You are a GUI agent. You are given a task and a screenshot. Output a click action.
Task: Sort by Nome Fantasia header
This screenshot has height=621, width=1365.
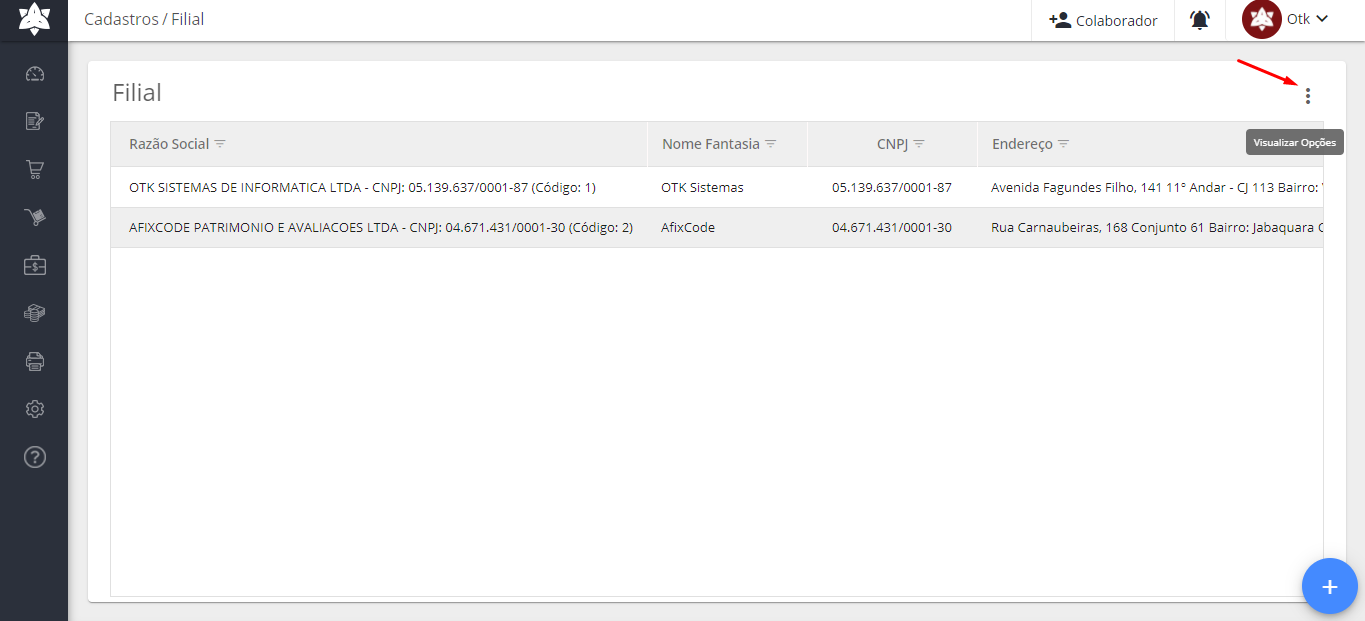pyautogui.click(x=711, y=144)
